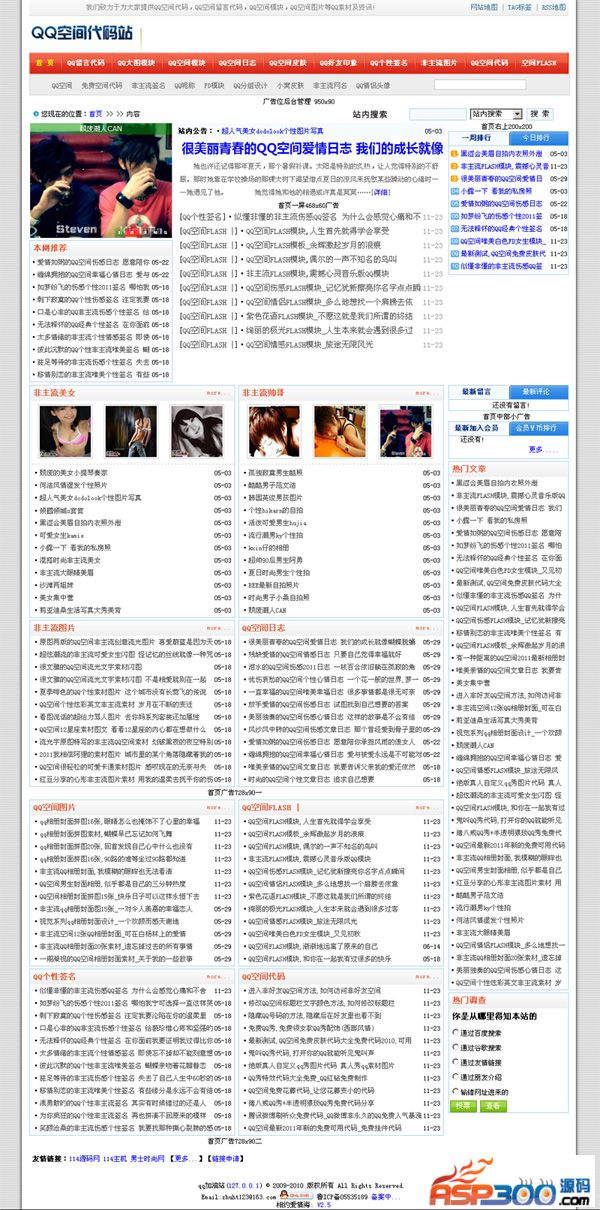This screenshot has width=600, height=1210.
Task: Open first thumbnail under 非主流美女
Action: point(66,429)
